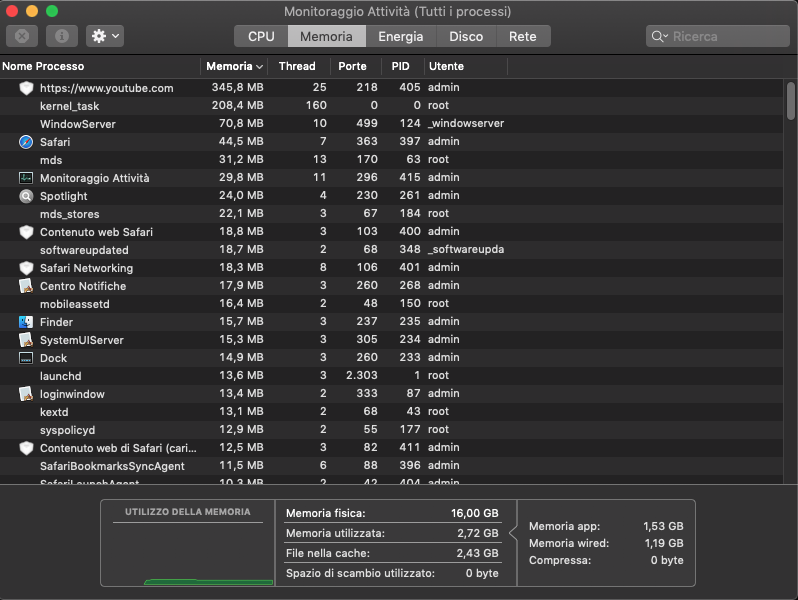Select the WindowServer process name
The width and height of the screenshot is (798, 600).
78,124
